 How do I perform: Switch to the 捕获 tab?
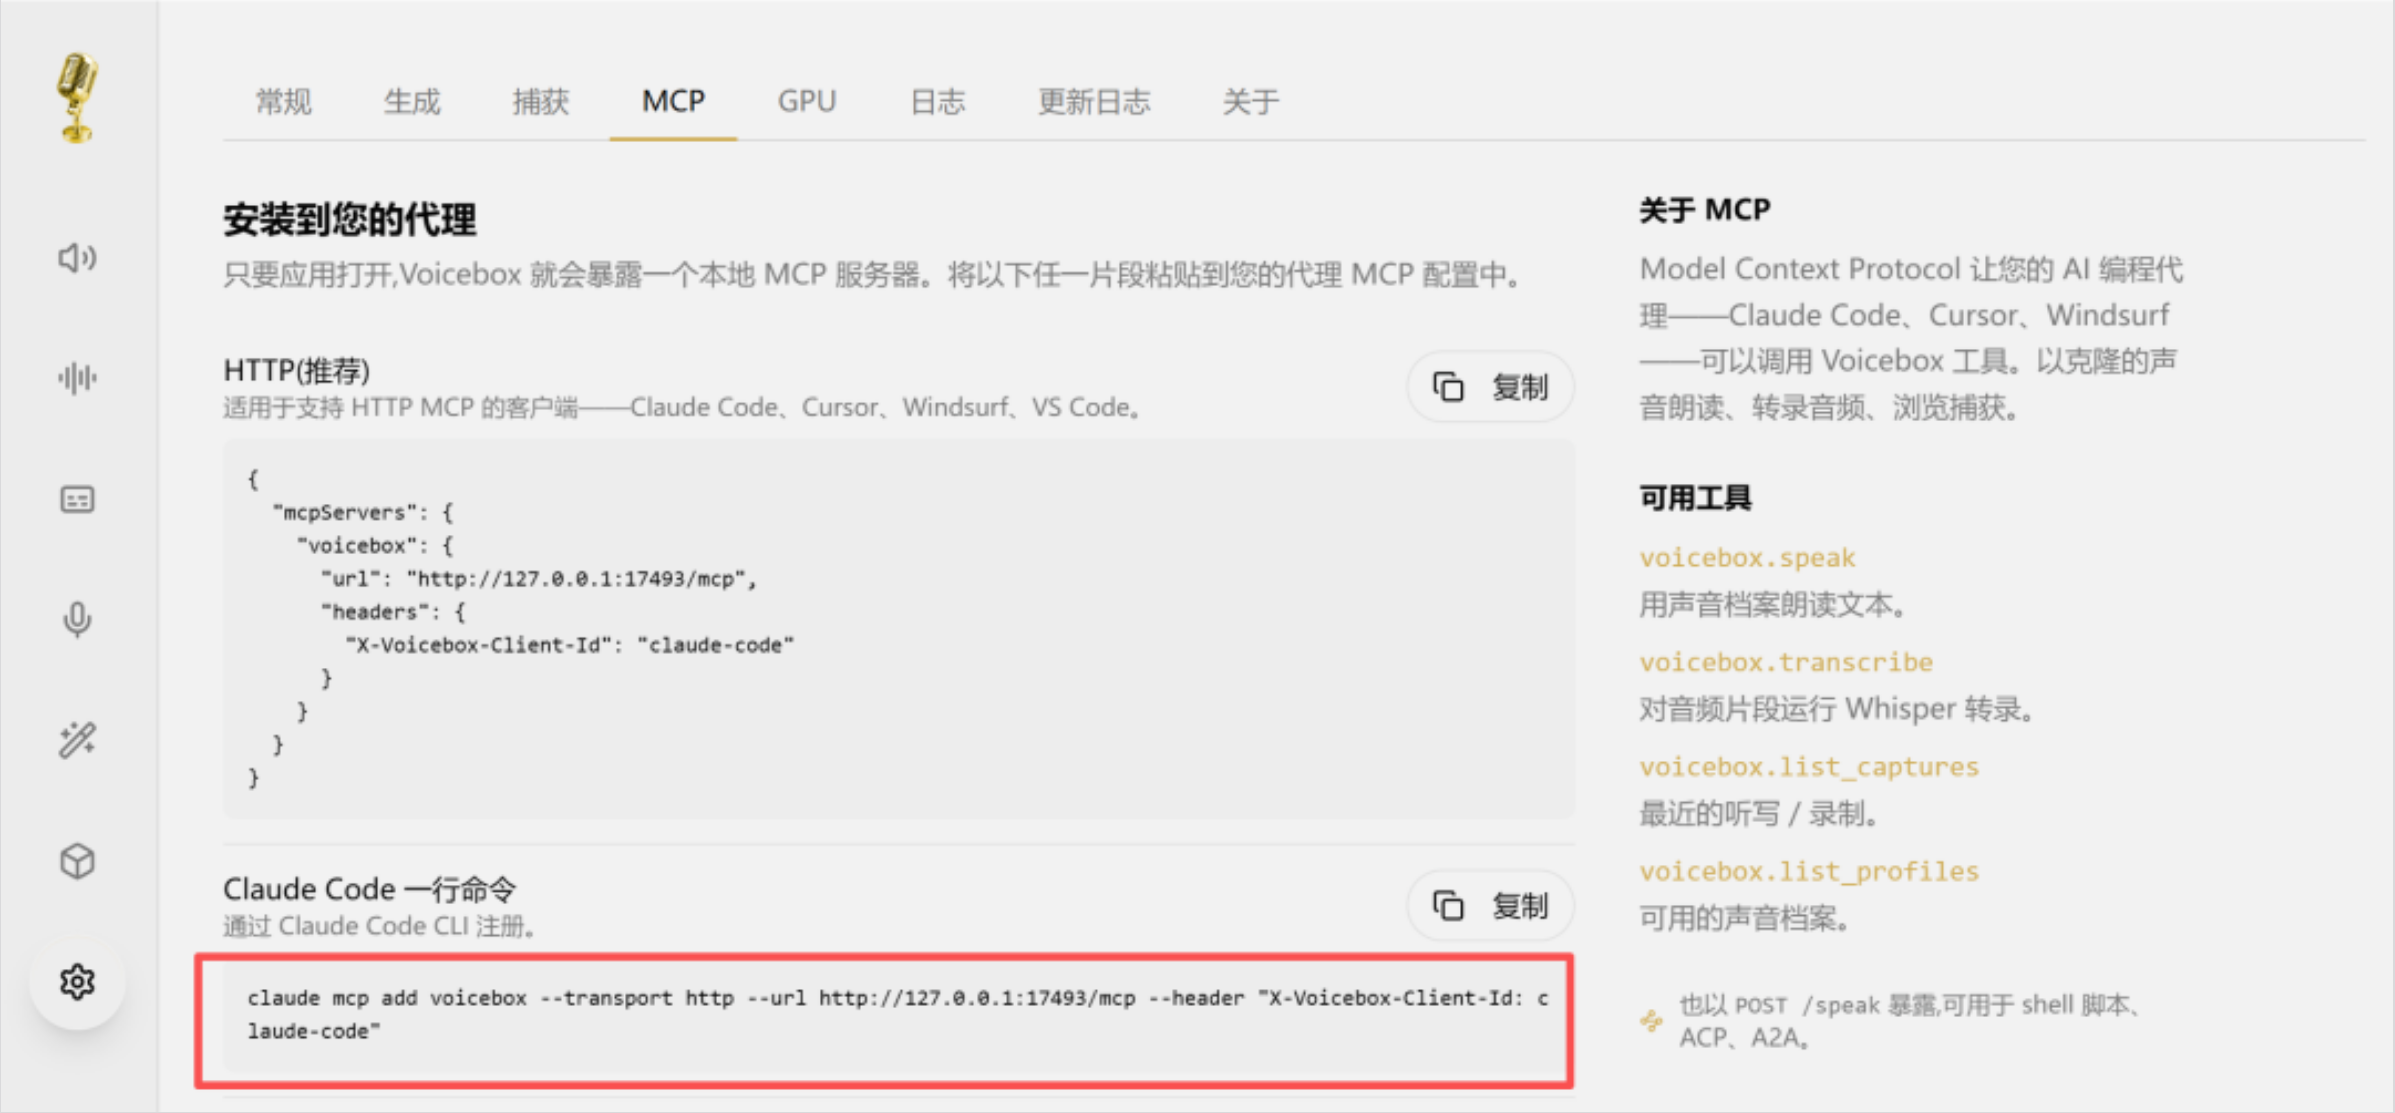tap(541, 101)
